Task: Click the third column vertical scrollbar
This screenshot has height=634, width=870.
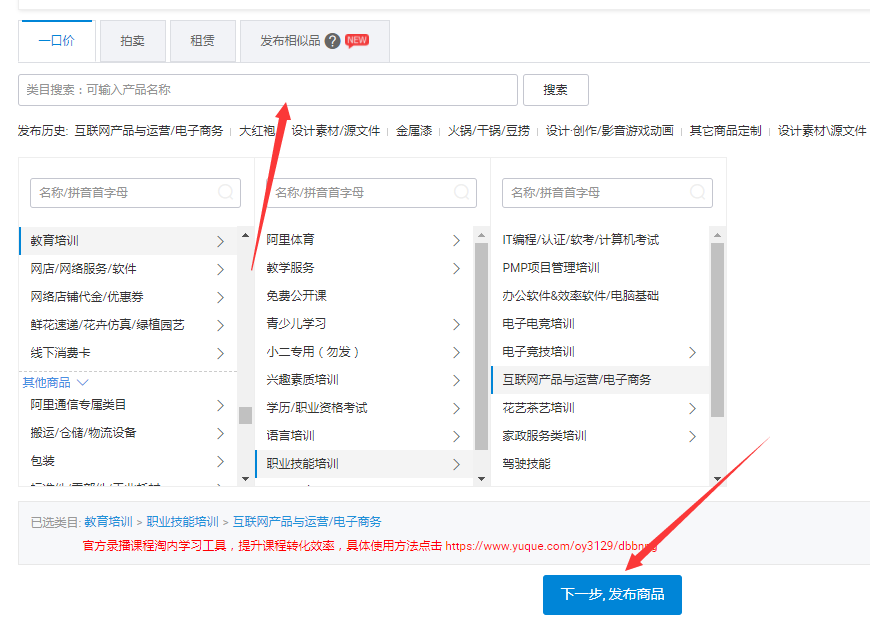Action: coord(717,330)
